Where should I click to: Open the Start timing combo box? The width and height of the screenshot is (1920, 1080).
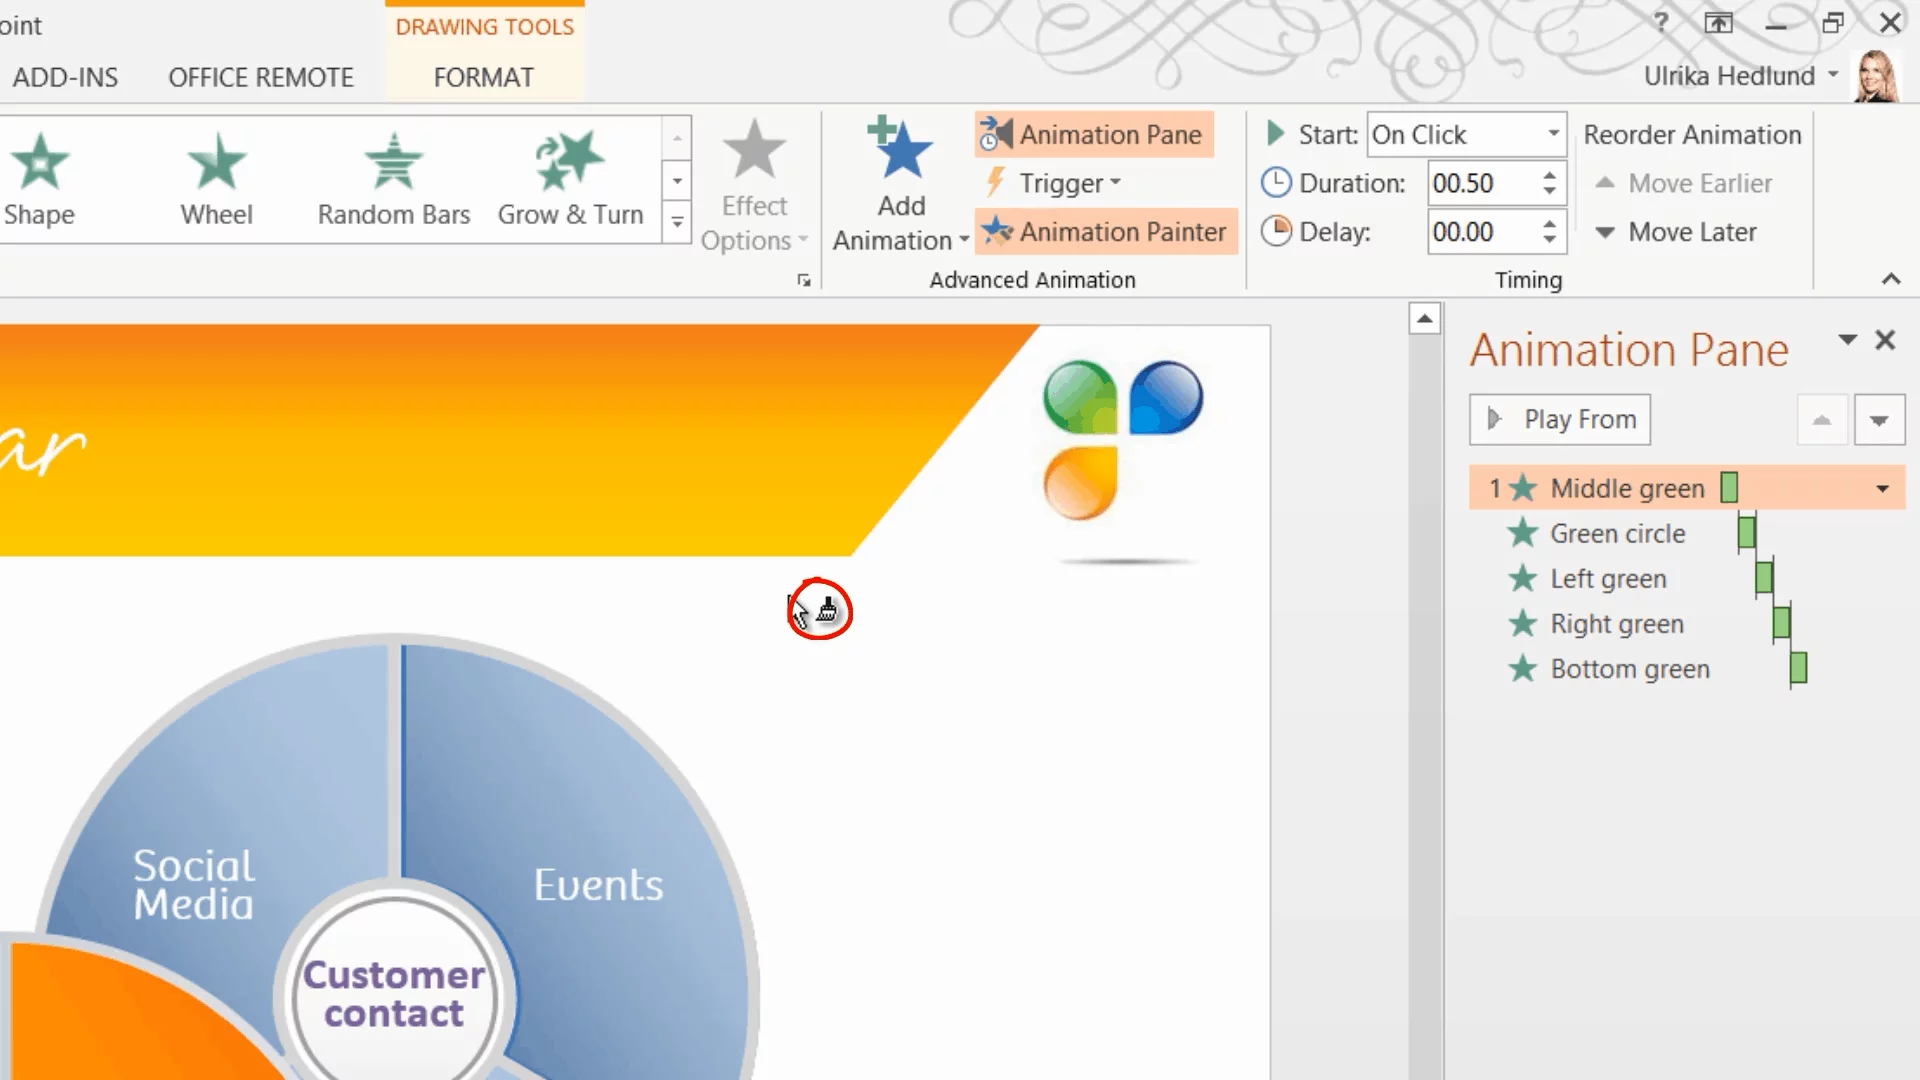click(x=1465, y=134)
